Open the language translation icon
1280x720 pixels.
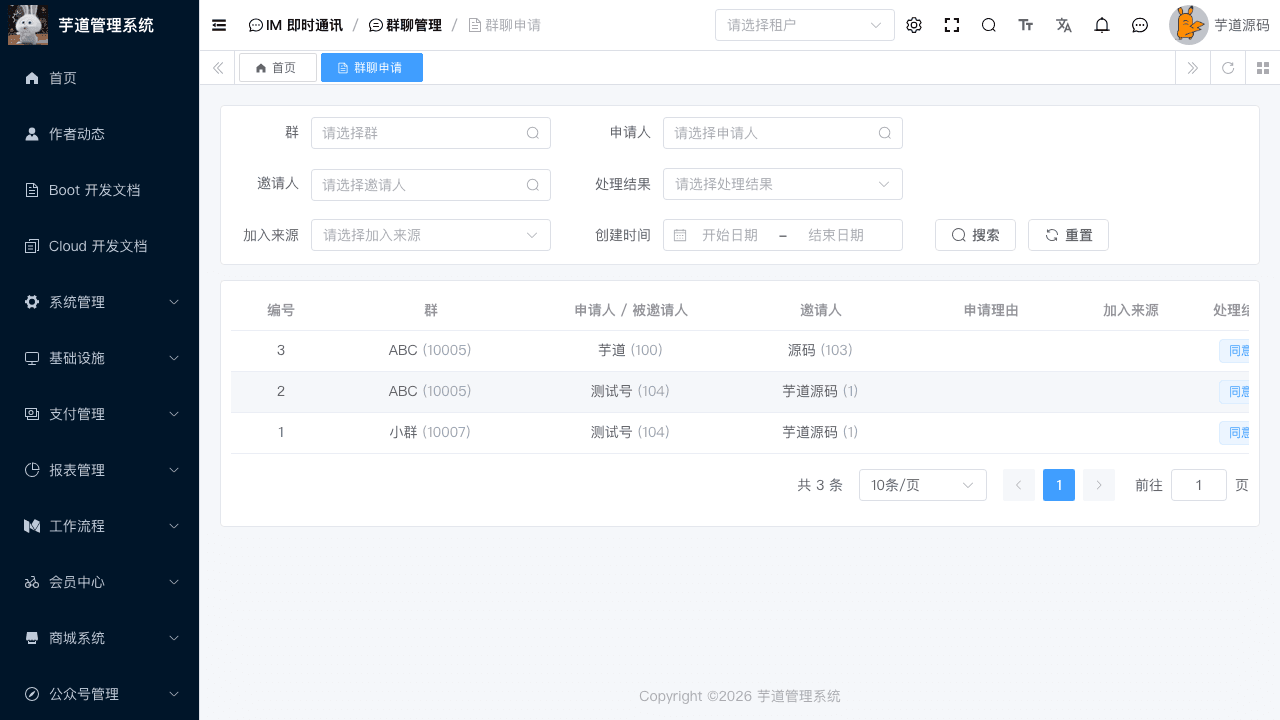(1064, 25)
